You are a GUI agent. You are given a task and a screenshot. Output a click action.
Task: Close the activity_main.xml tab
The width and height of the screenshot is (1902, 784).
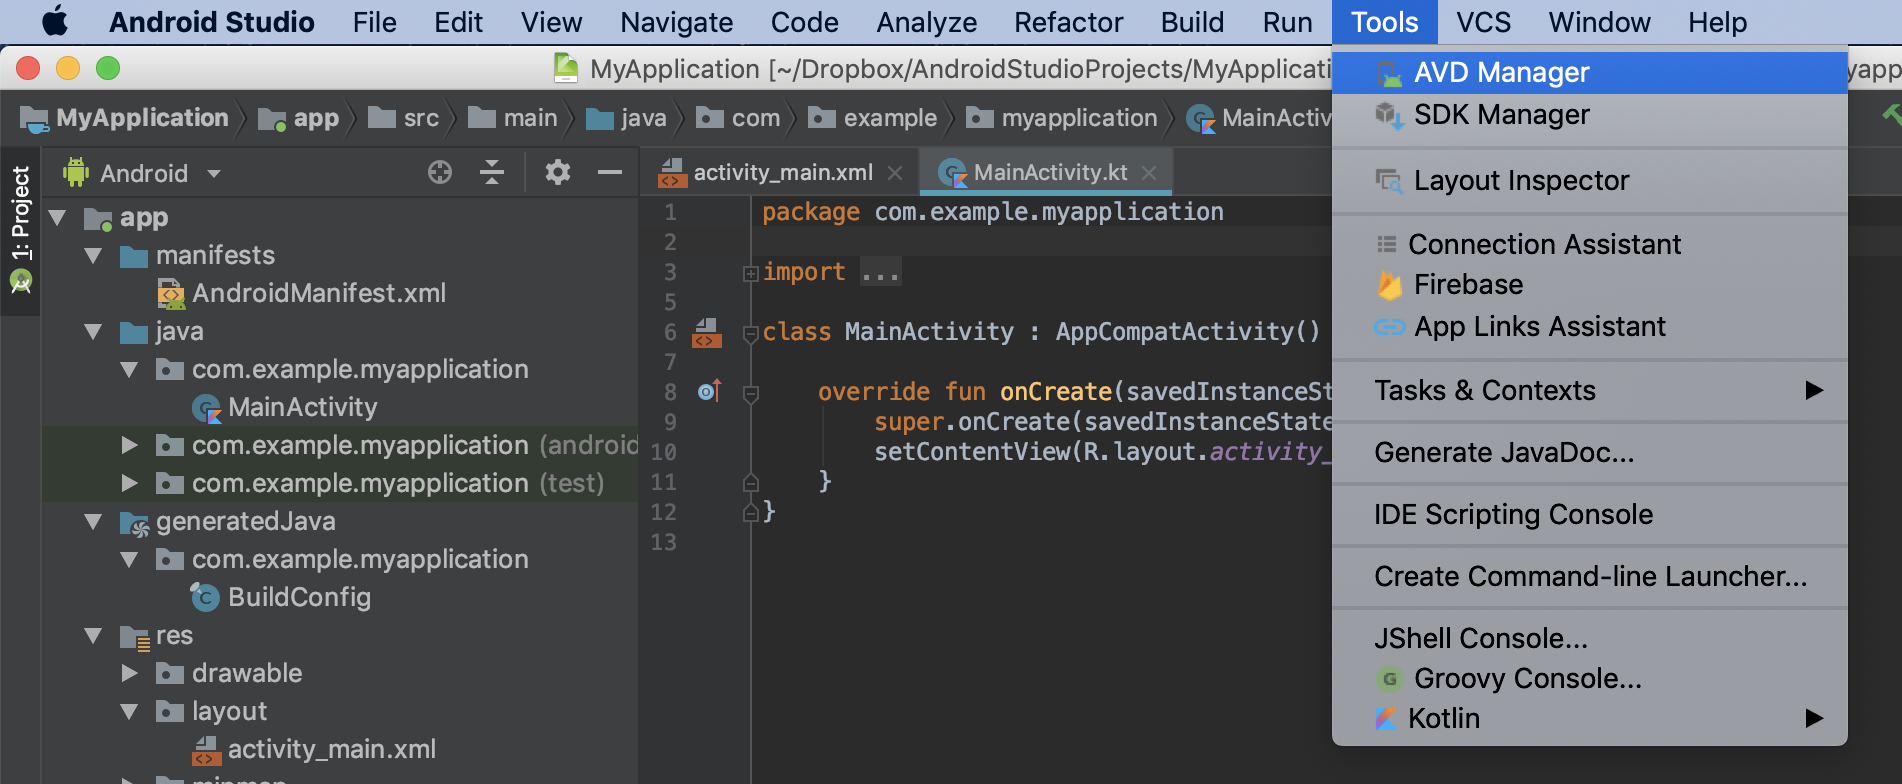coord(895,173)
